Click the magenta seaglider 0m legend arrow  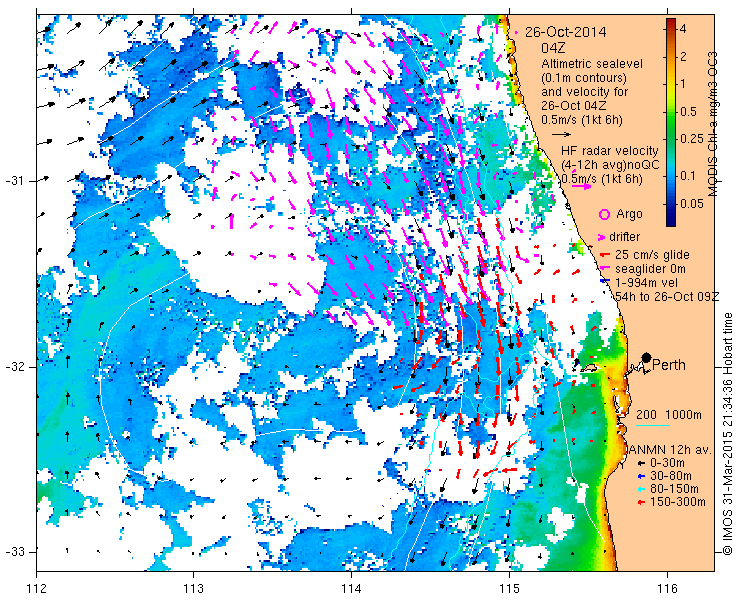(x=605, y=268)
